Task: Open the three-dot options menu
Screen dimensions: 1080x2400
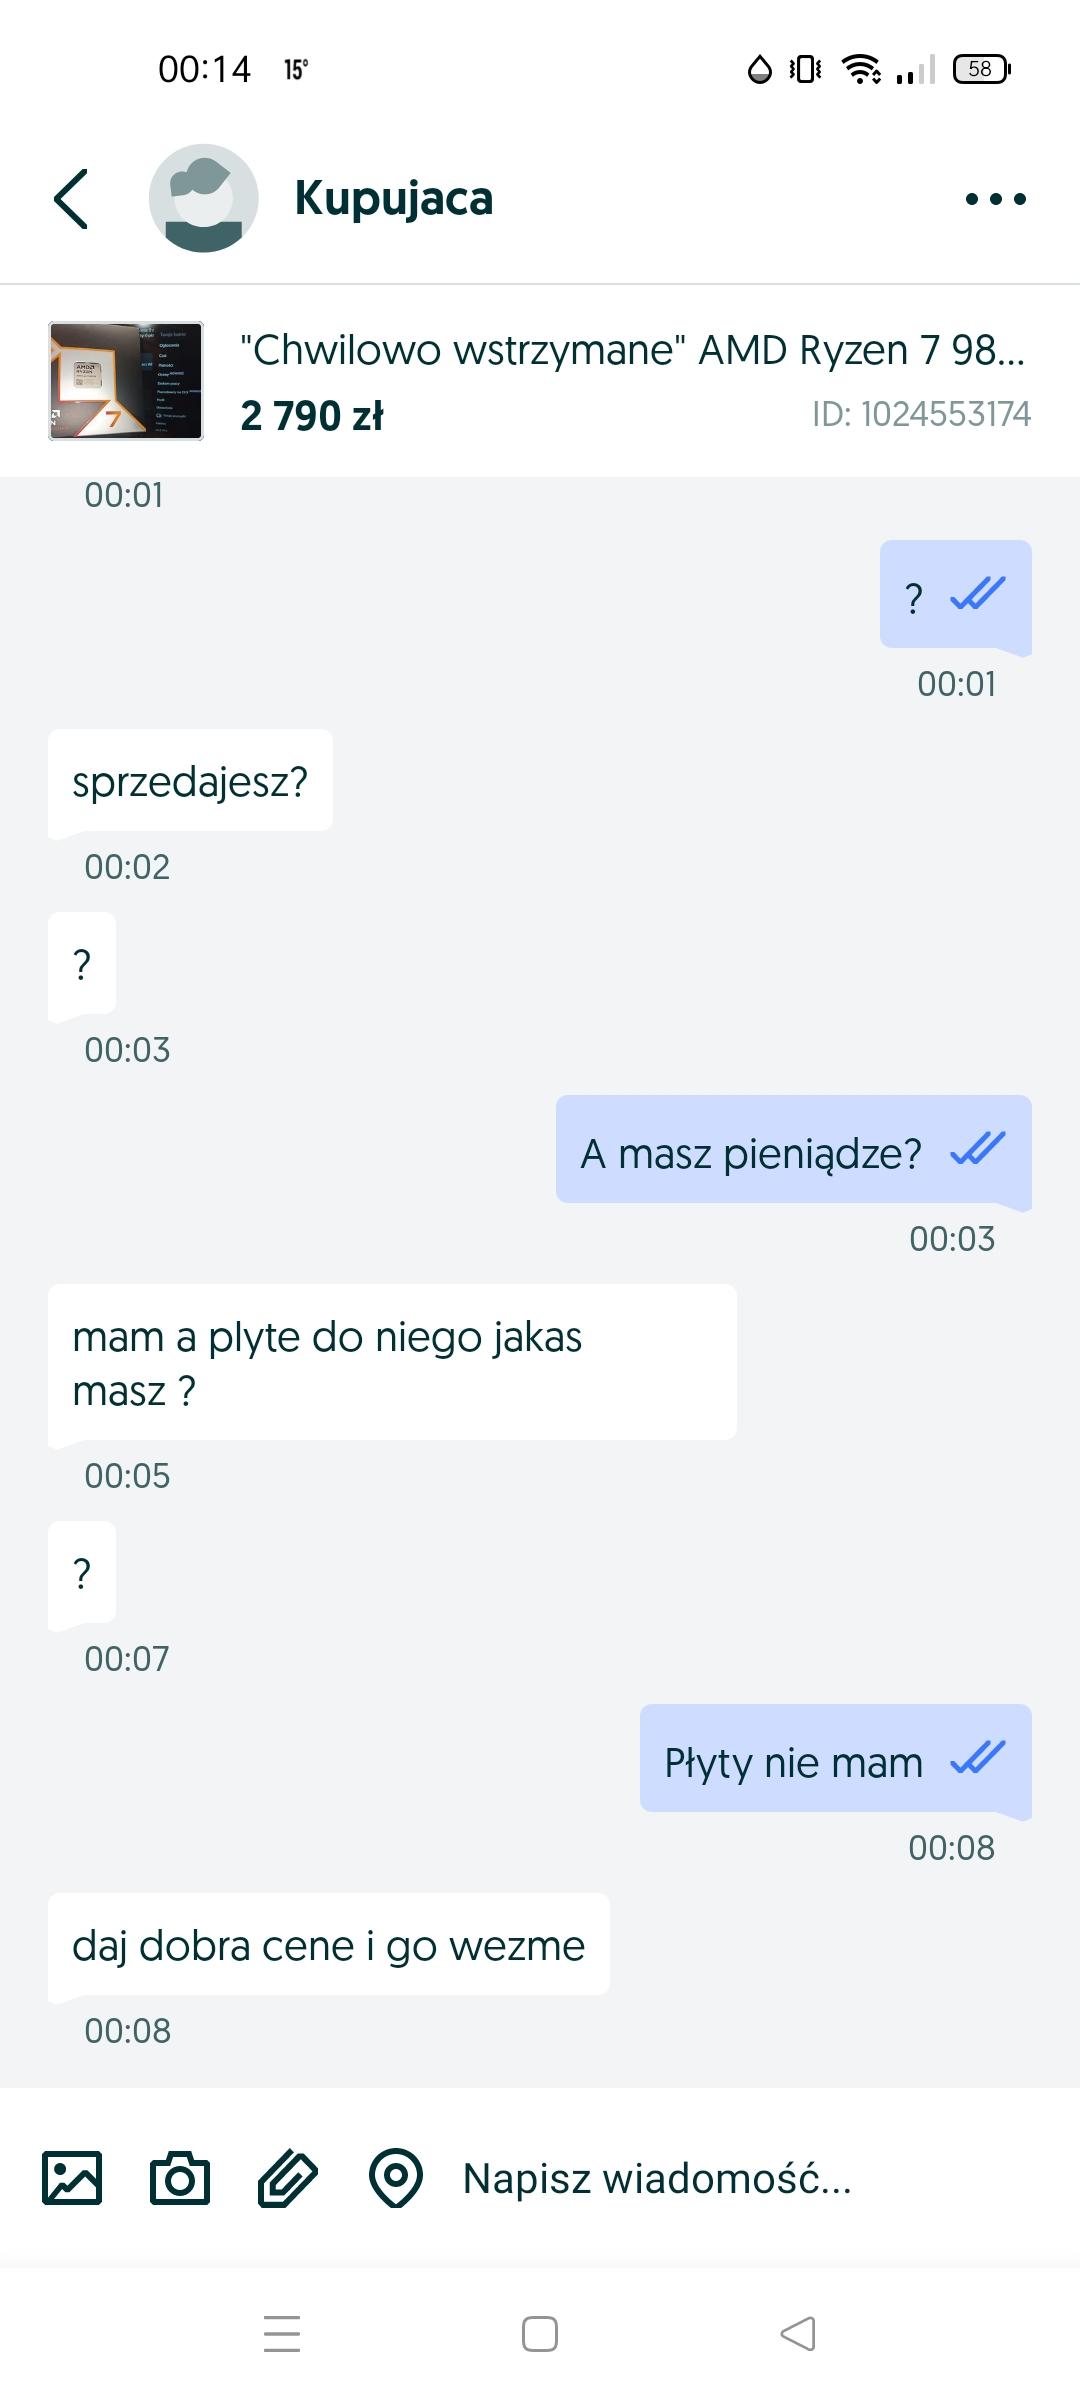Action: pos(995,199)
